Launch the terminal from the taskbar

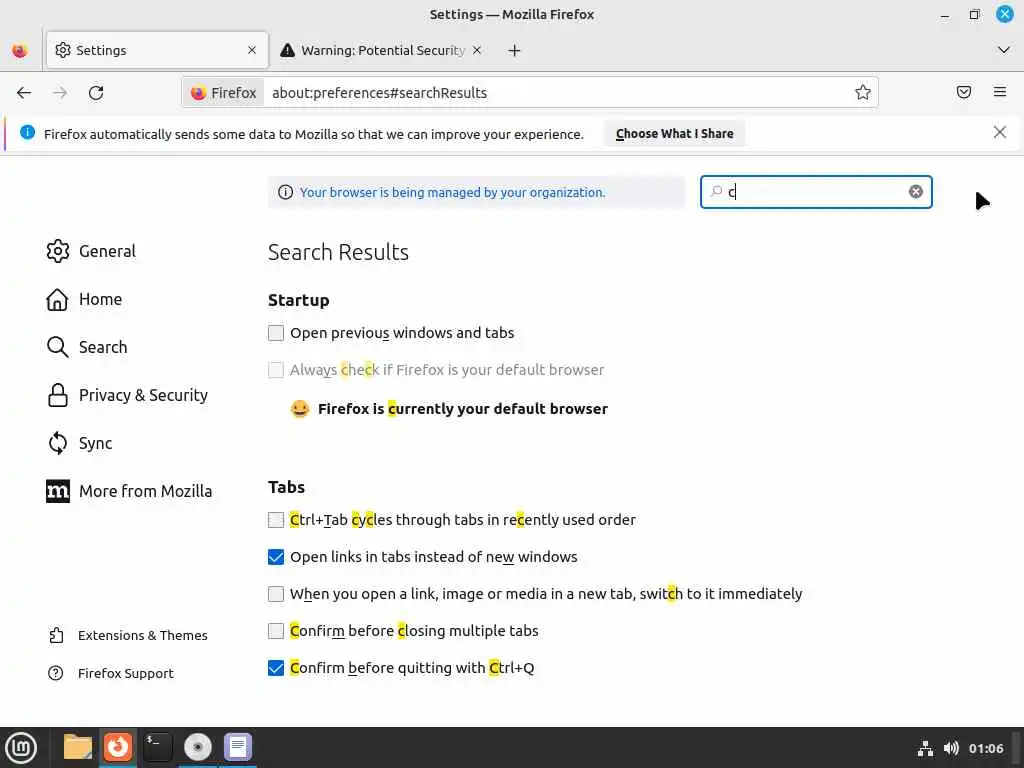[157, 747]
